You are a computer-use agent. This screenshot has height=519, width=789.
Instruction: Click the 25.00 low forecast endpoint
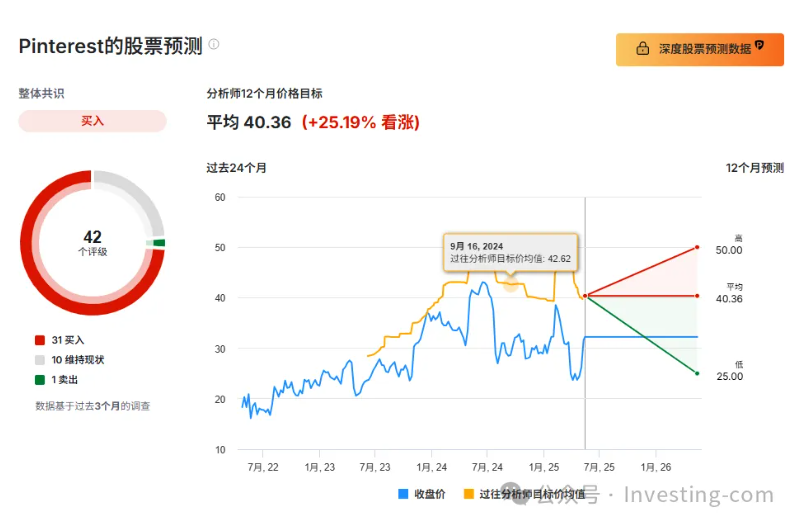[697, 373]
